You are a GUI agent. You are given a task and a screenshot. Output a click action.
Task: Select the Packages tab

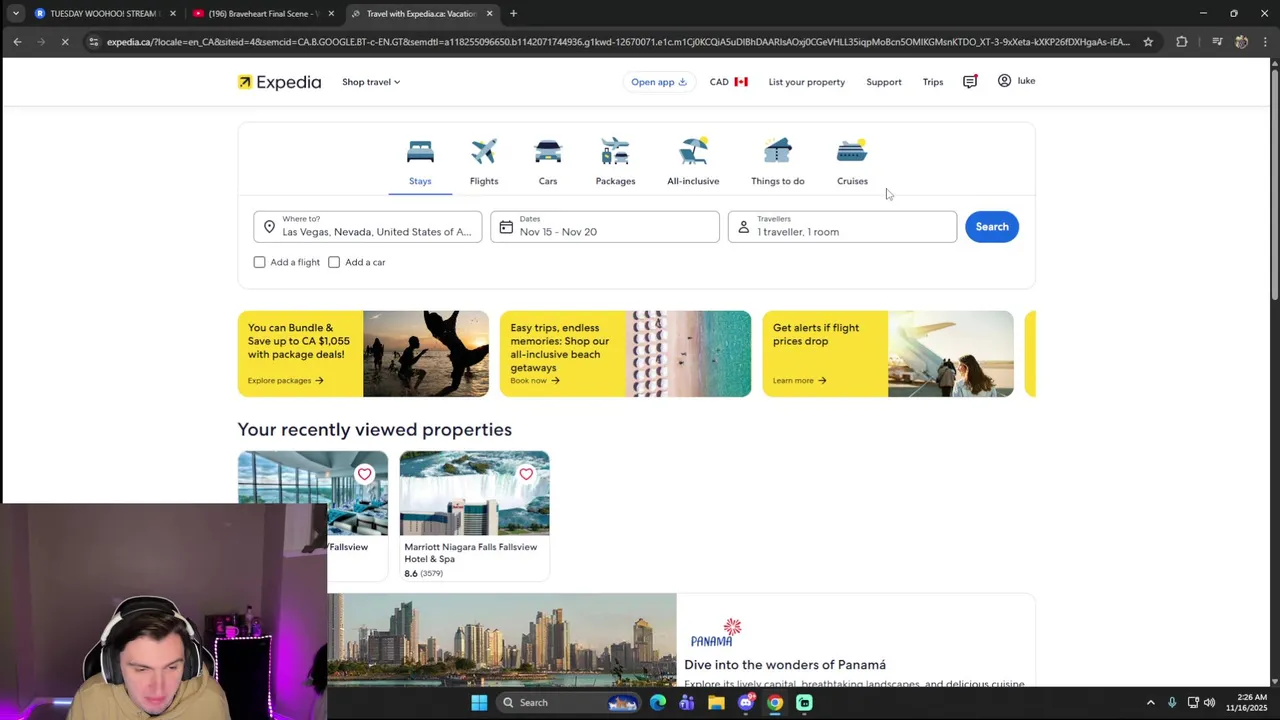[x=615, y=162]
